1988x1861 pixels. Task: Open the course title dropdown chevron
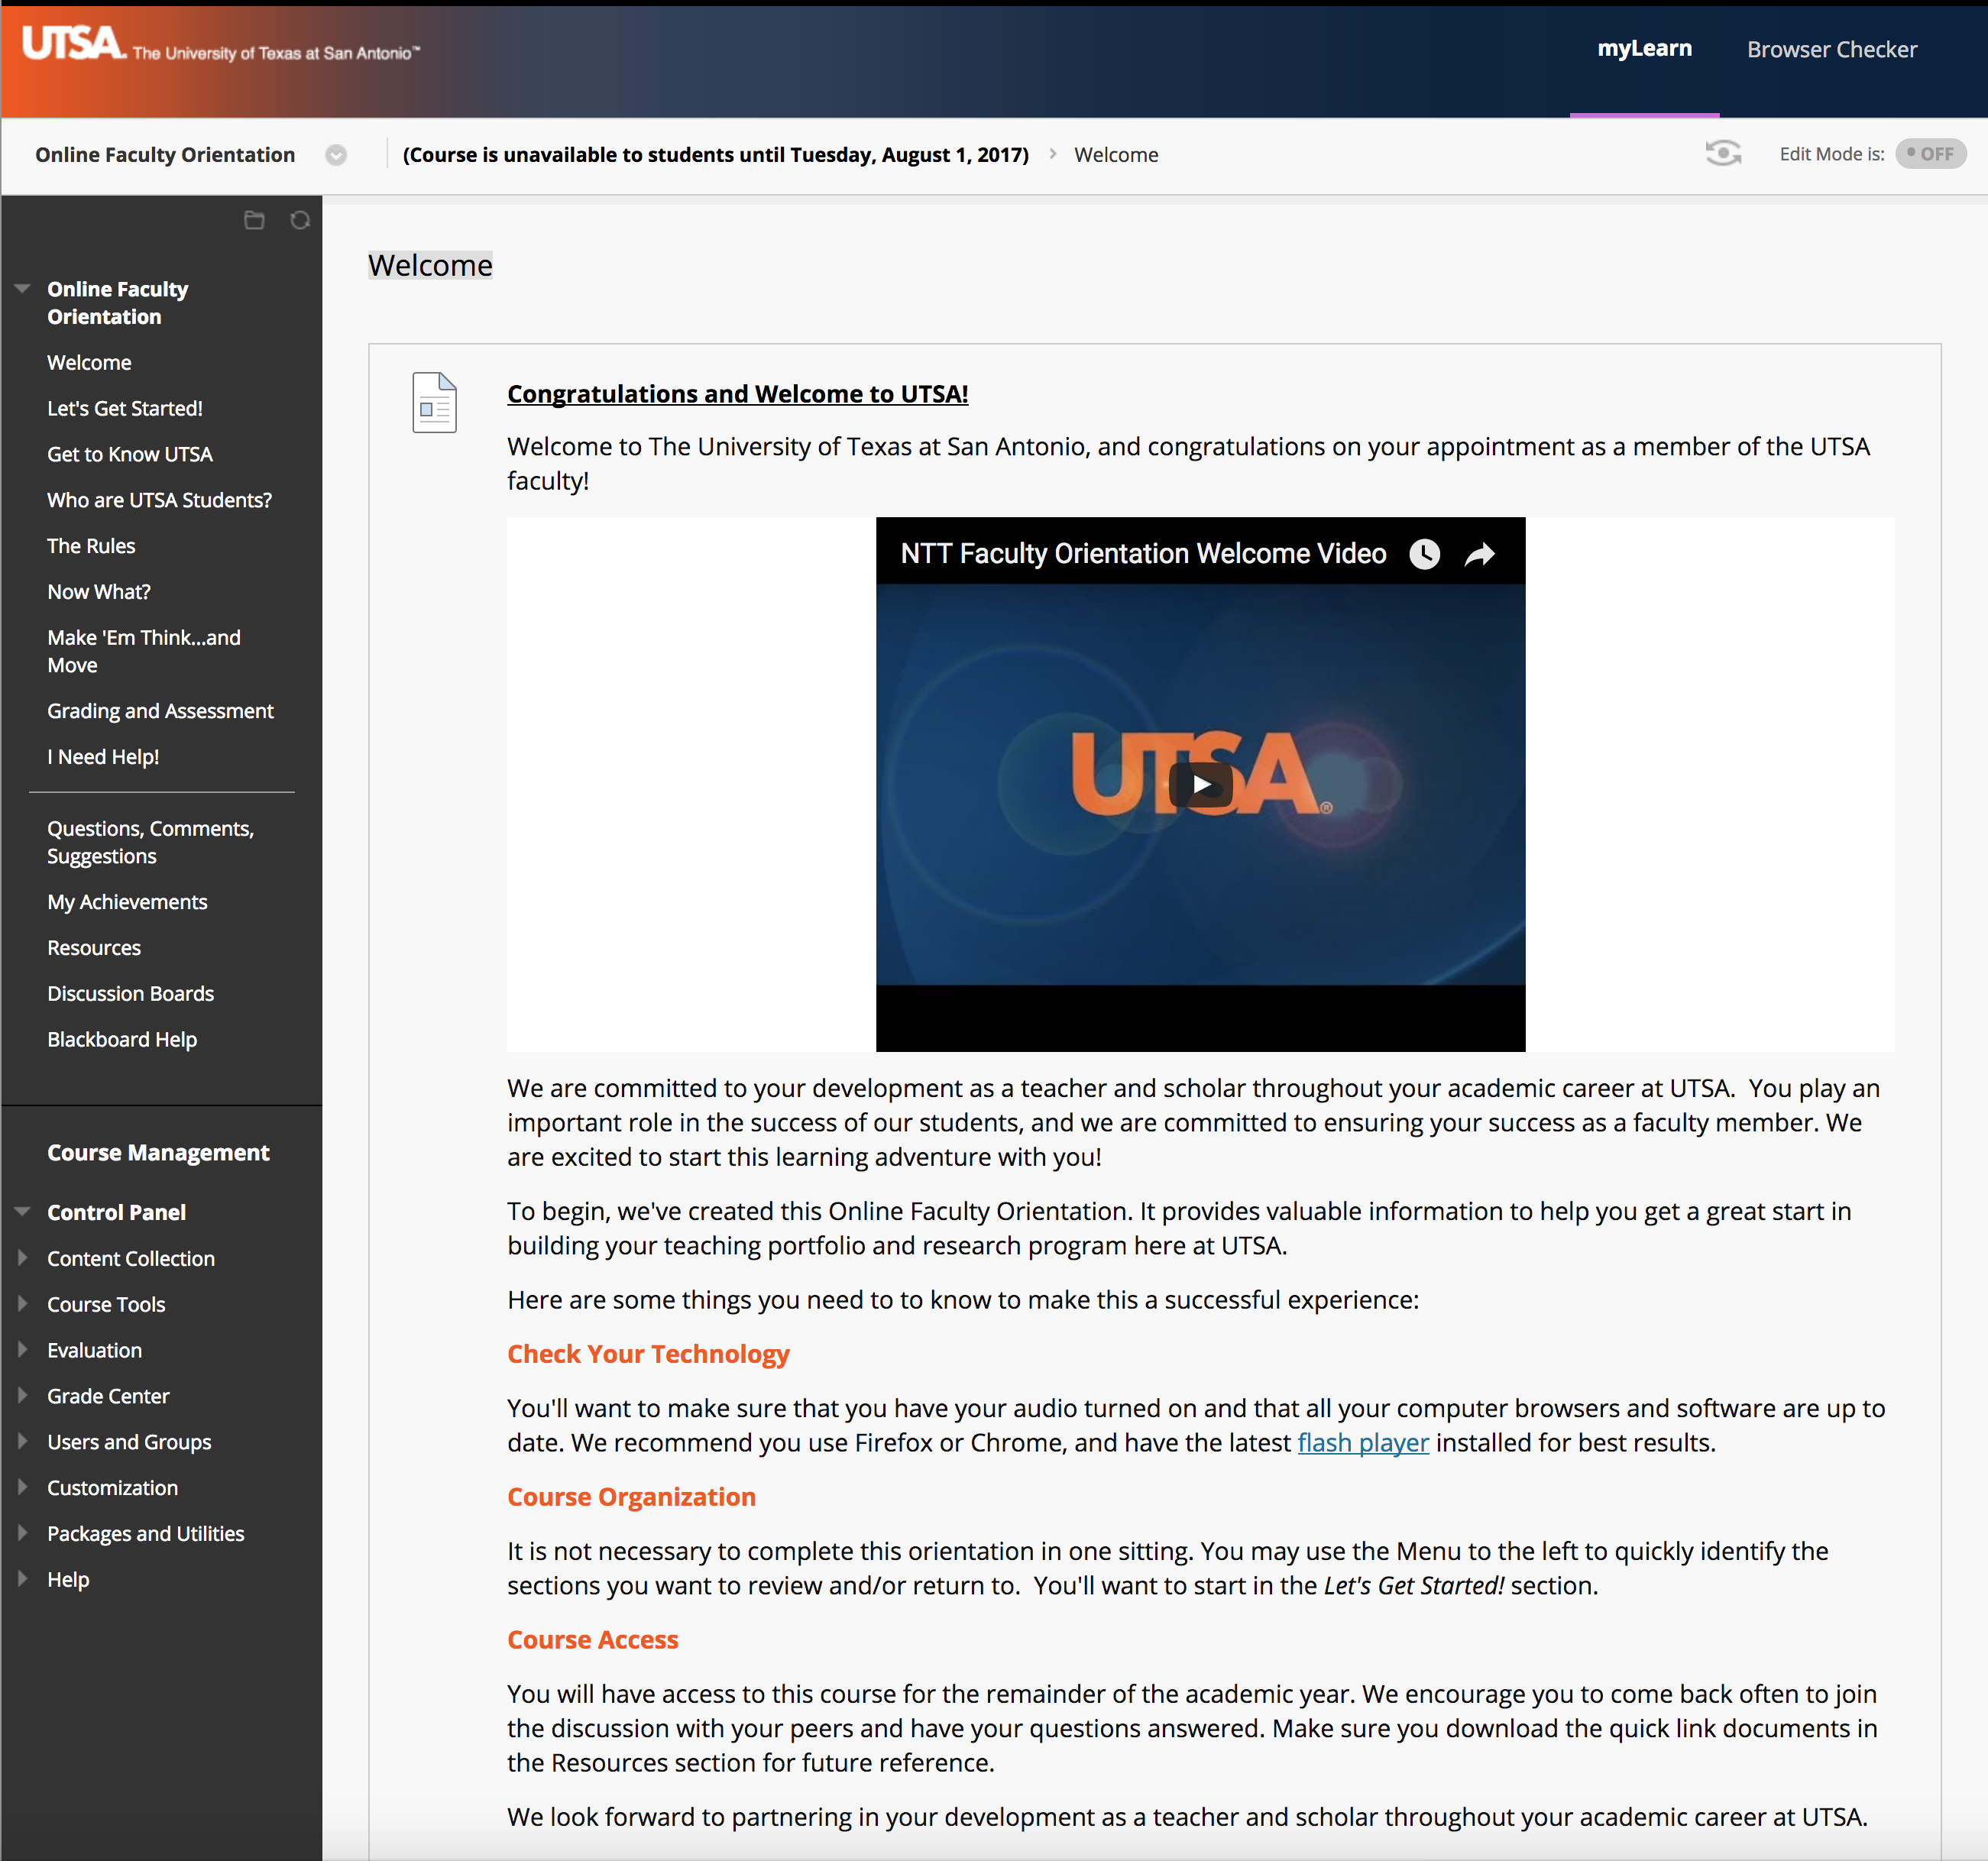(336, 155)
